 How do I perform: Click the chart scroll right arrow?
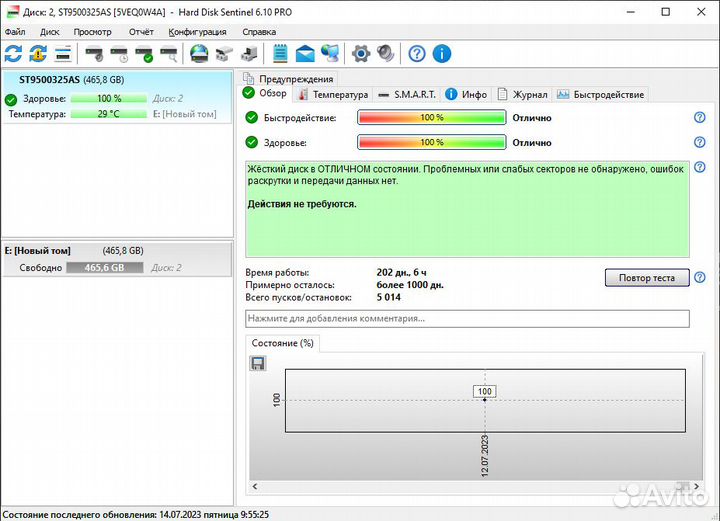pyautogui.click(x=697, y=486)
